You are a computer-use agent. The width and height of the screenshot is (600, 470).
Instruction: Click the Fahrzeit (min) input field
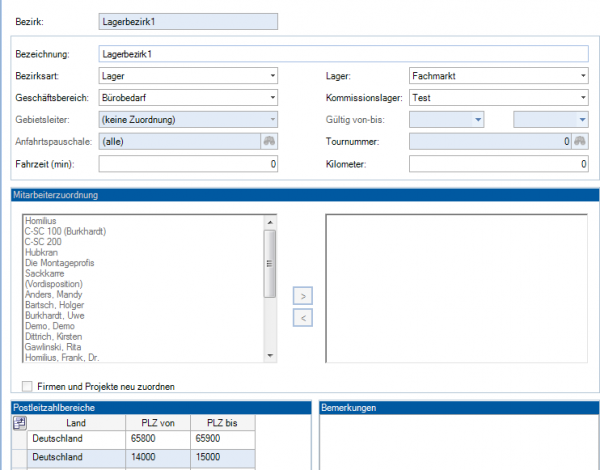[188, 164]
